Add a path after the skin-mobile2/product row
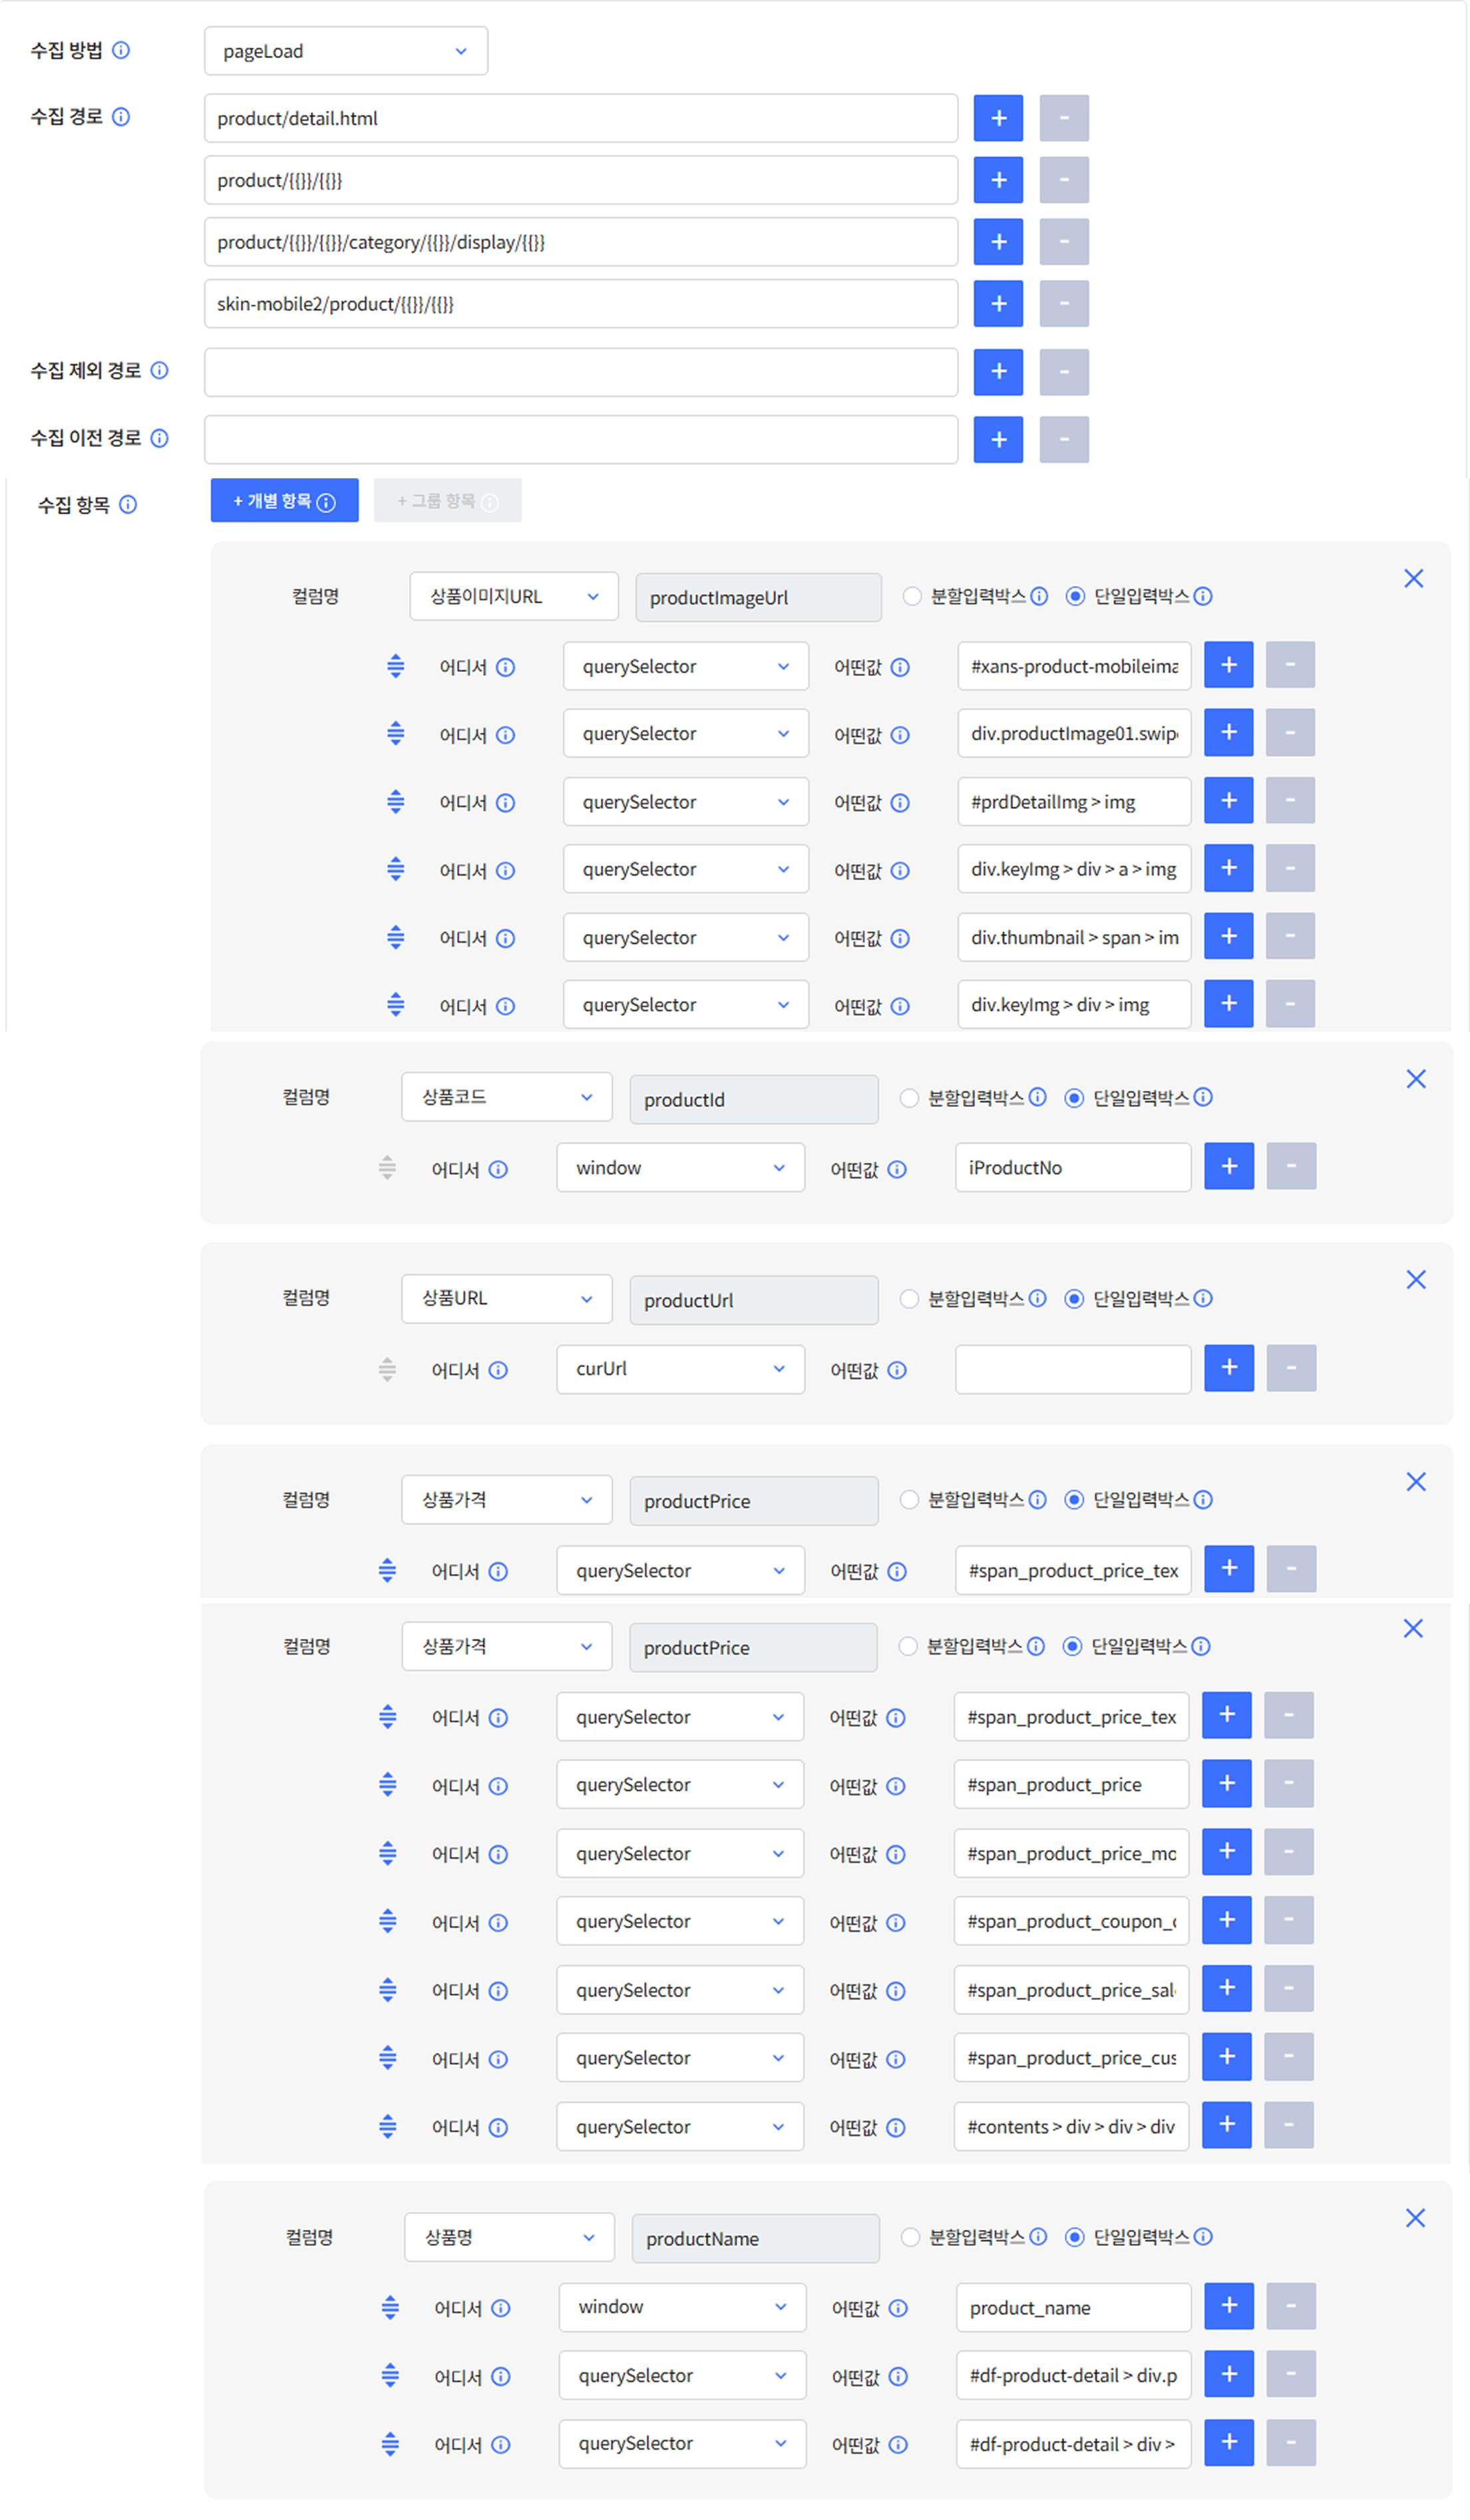 pos(998,304)
